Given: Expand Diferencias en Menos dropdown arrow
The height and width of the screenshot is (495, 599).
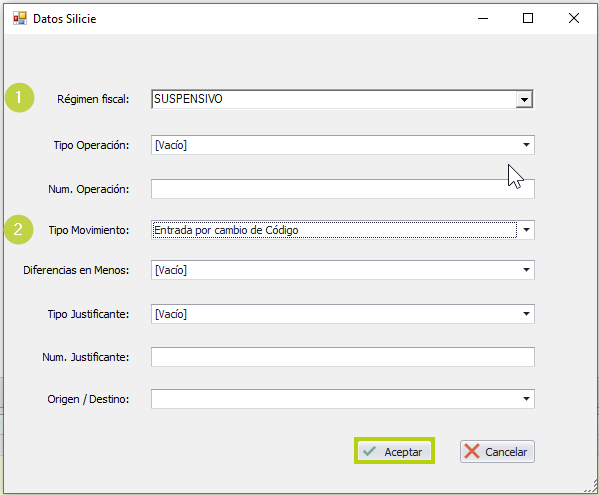Looking at the screenshot, I should pos(526,270).
